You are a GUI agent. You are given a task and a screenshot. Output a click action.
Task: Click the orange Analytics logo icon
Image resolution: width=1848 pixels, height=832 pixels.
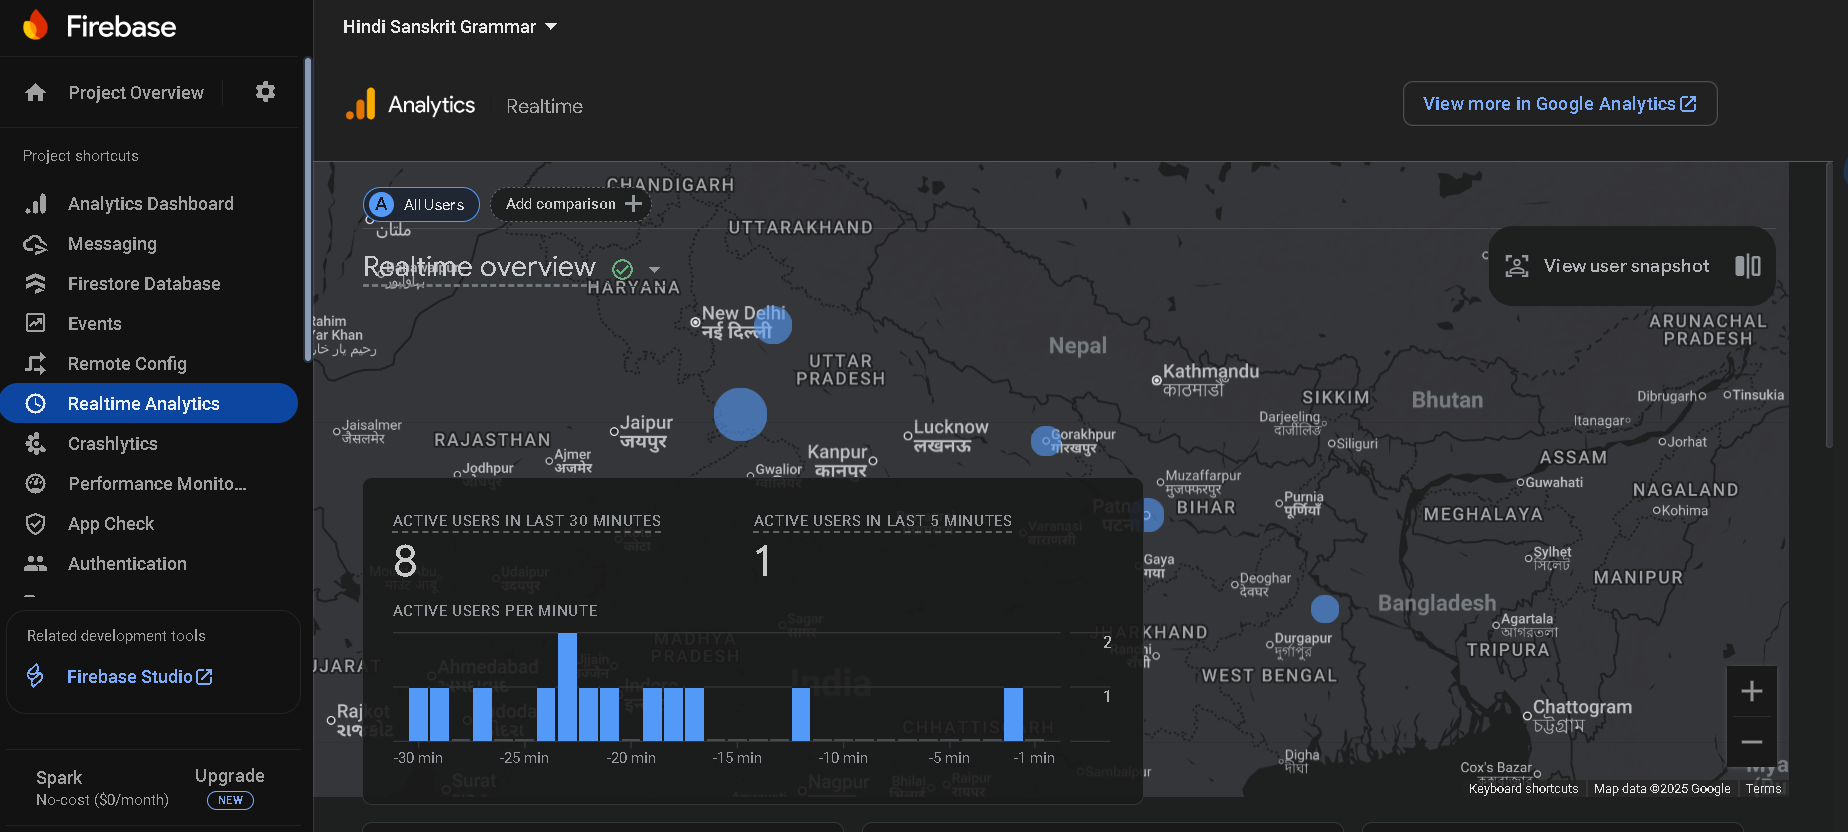point(361,104)
